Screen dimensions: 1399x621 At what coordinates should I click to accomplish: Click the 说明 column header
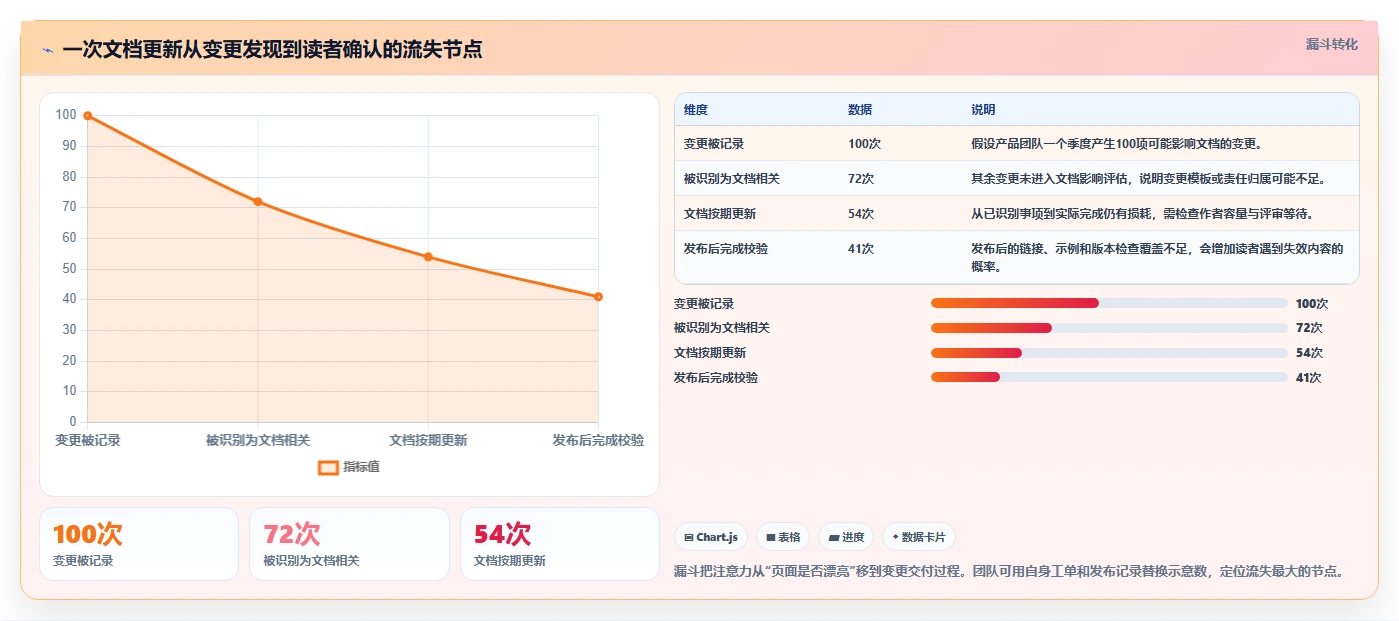tap(983, 110)
